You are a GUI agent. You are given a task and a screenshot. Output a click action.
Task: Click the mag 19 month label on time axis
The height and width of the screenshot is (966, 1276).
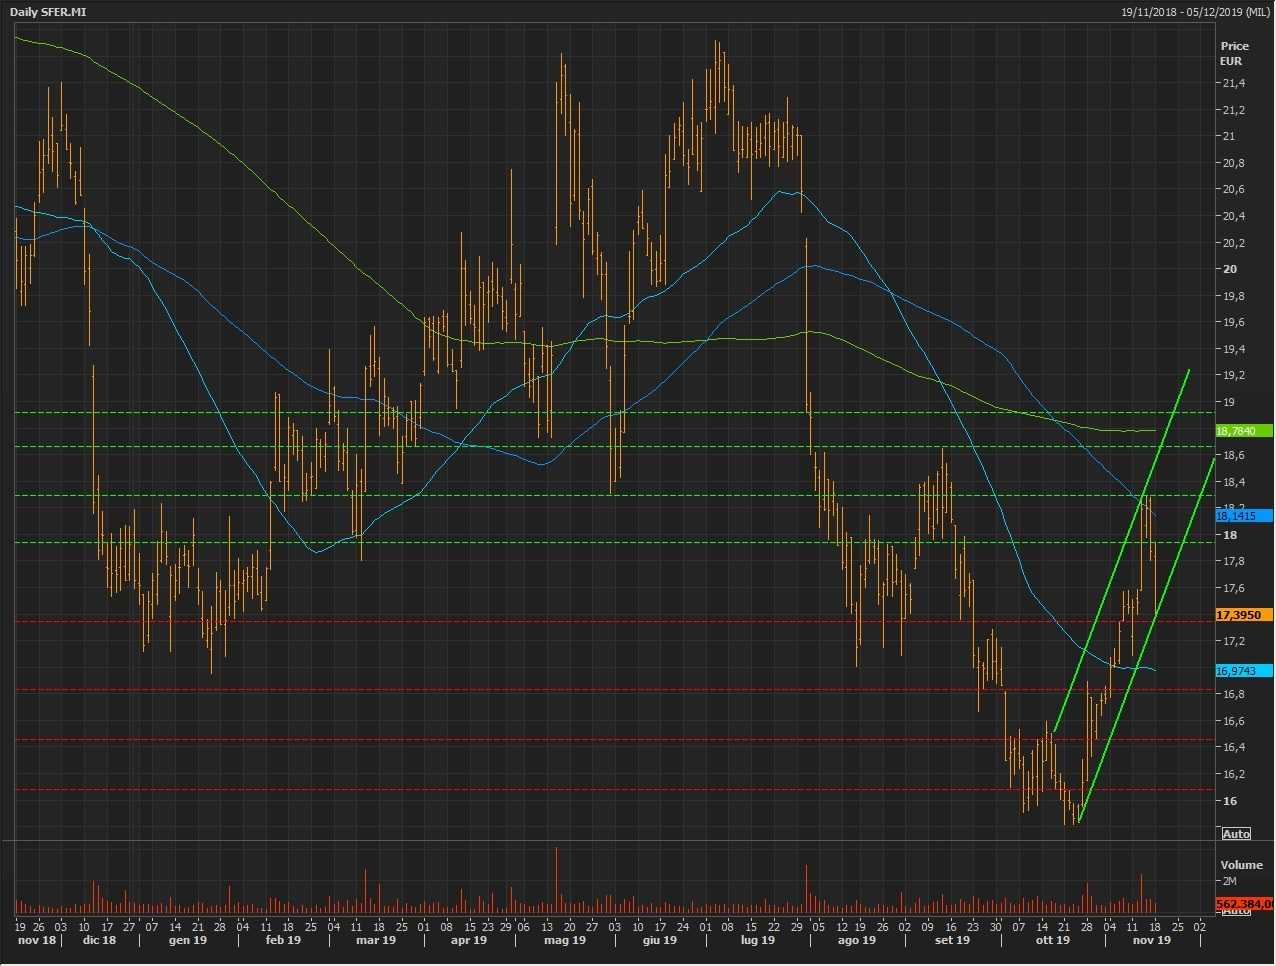click(x=565, y=940)
